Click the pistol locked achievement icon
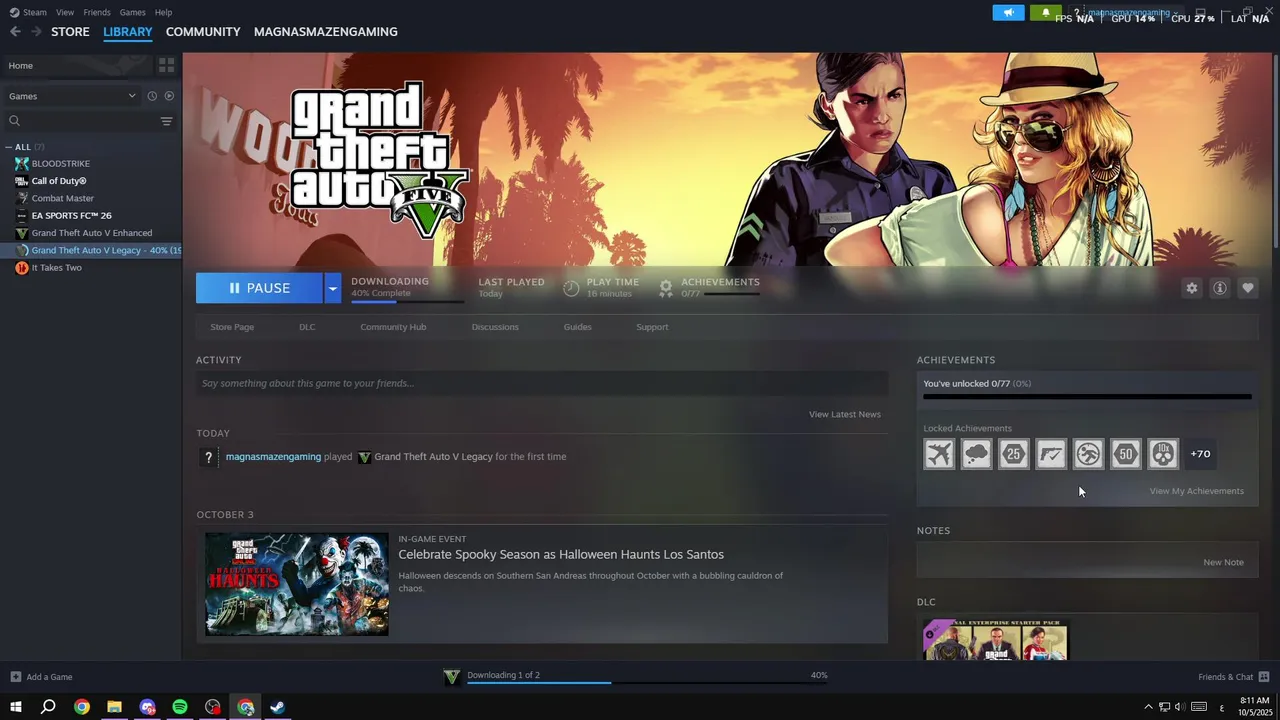The width and height of the screenshot is (1280, 720). (1051, 454)
